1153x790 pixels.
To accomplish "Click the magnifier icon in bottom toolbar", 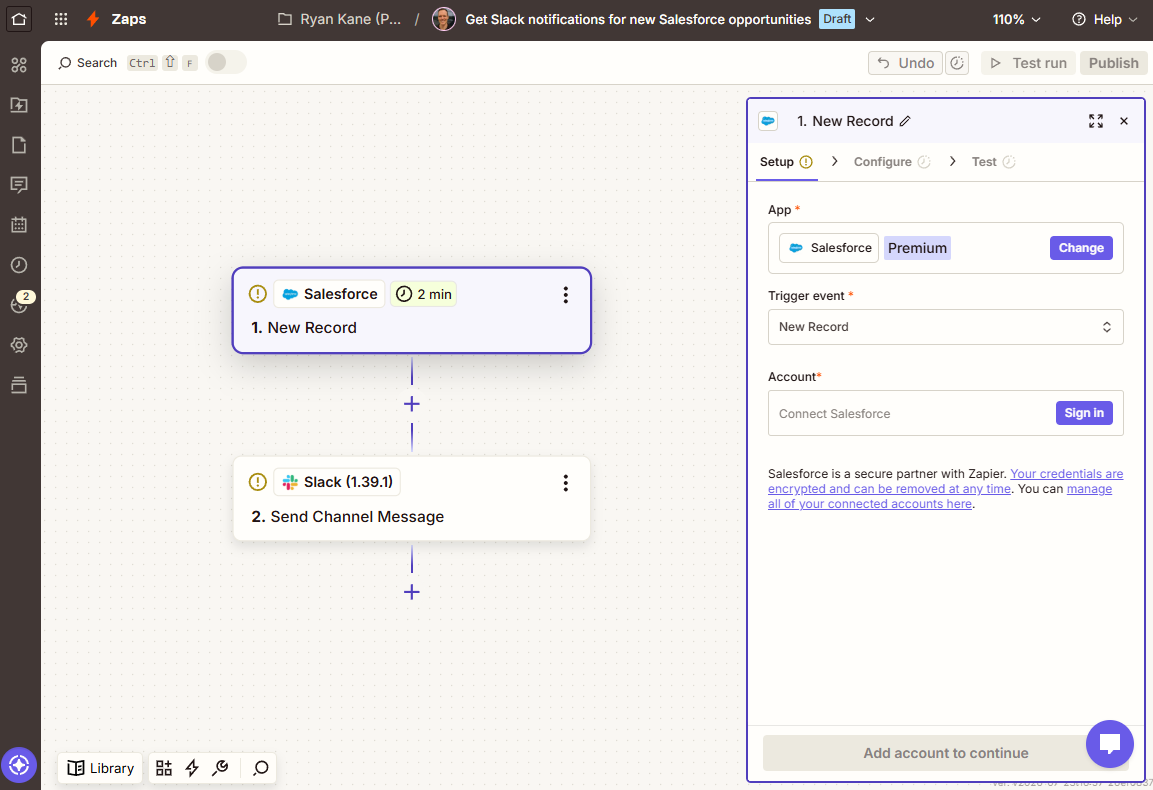I will click(260, 768).
